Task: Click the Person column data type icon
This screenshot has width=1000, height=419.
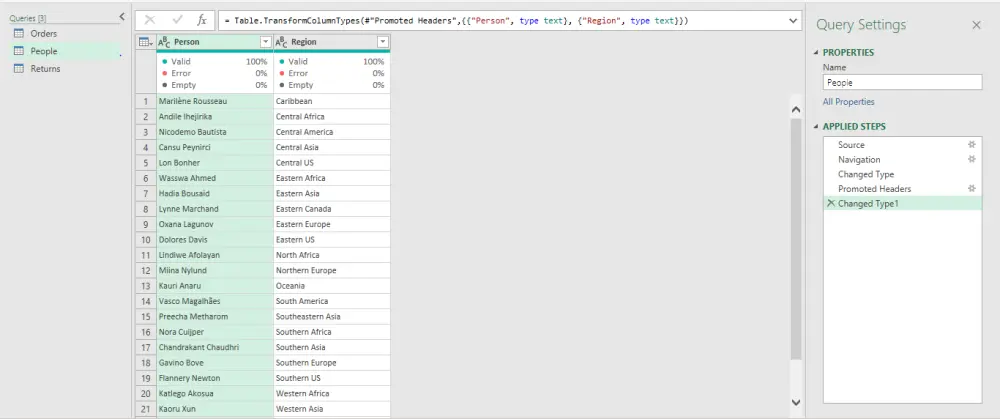Action: click(164, 42)
